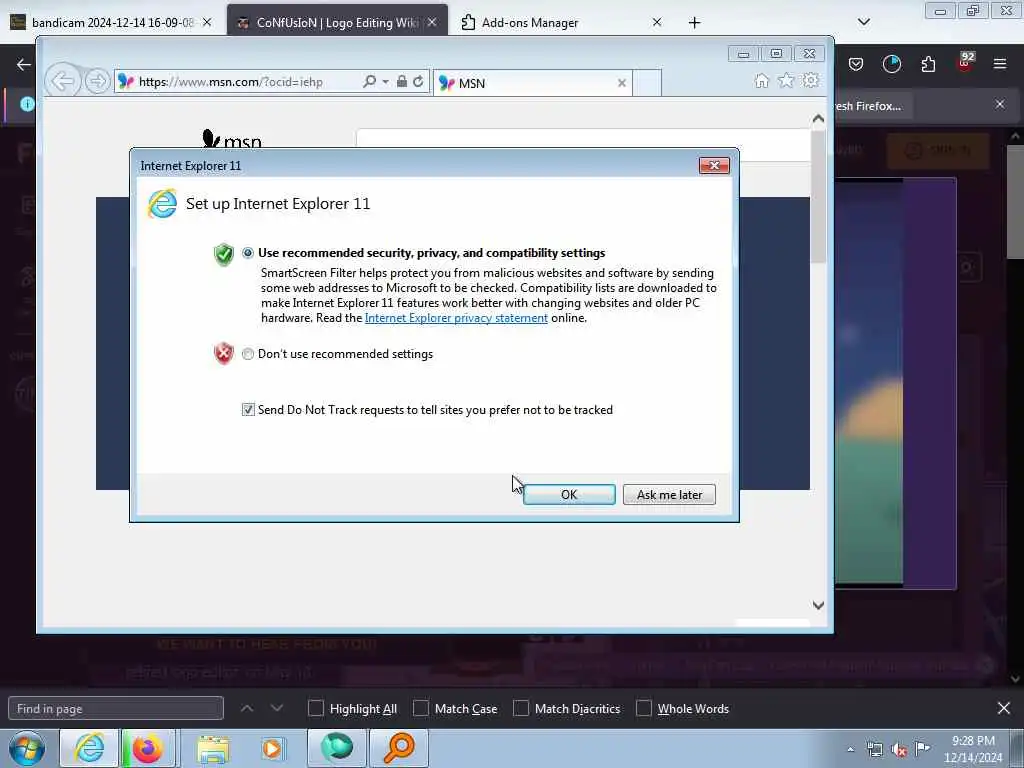Show hidden tray icons arrow
The image size is (1024, 768).
[x=850, y=750]
